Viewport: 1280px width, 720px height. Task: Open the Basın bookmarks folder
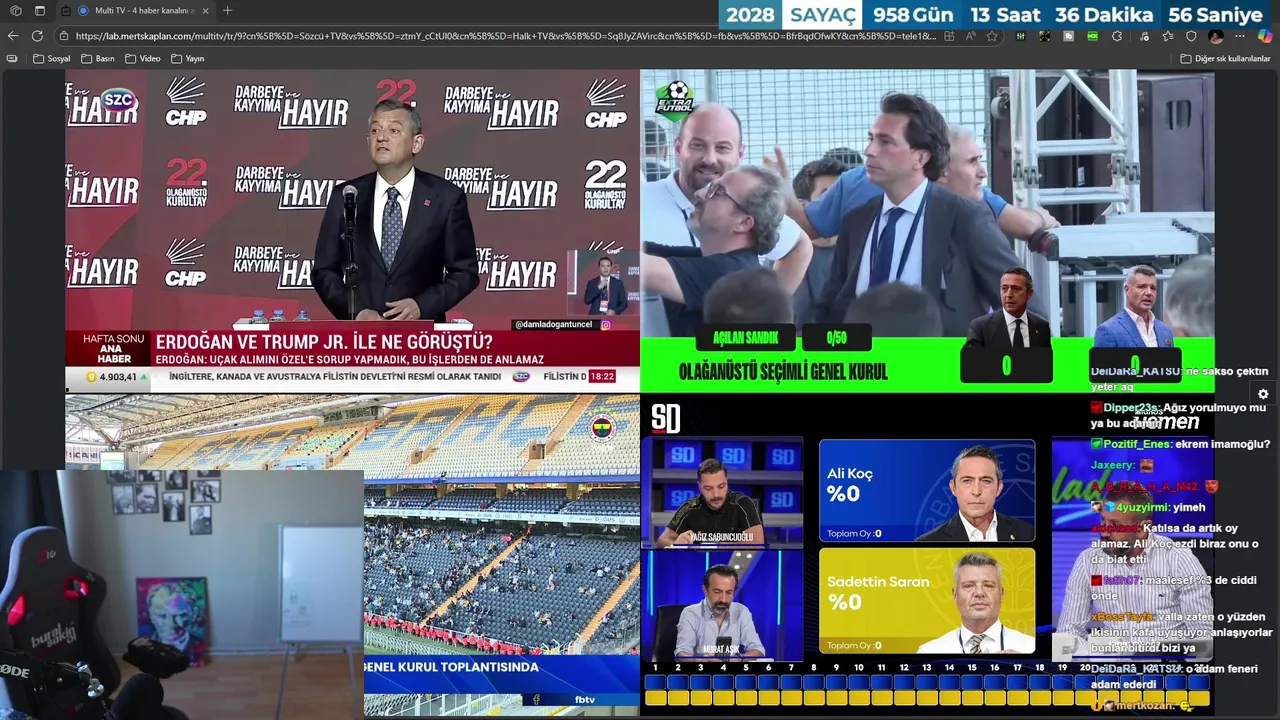[x=97, y=58]
